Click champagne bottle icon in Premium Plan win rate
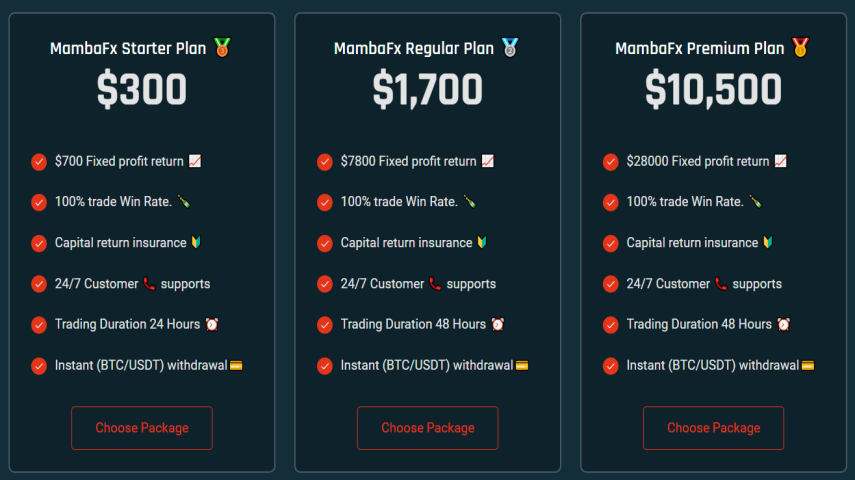The height and width of the screenshot is (480, 855). (x=755, y=202)
